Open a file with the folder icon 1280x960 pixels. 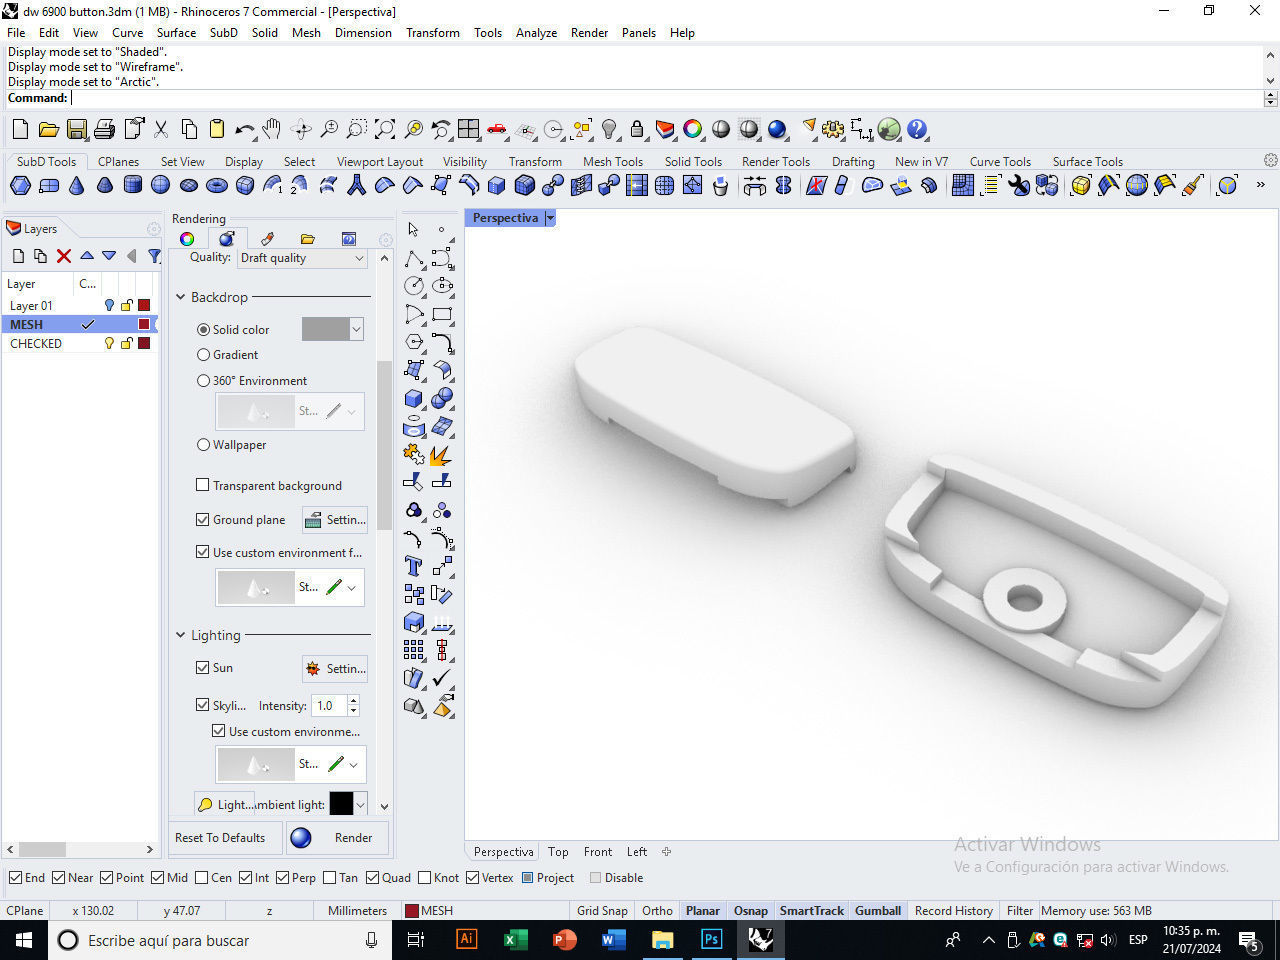(48, 129)
